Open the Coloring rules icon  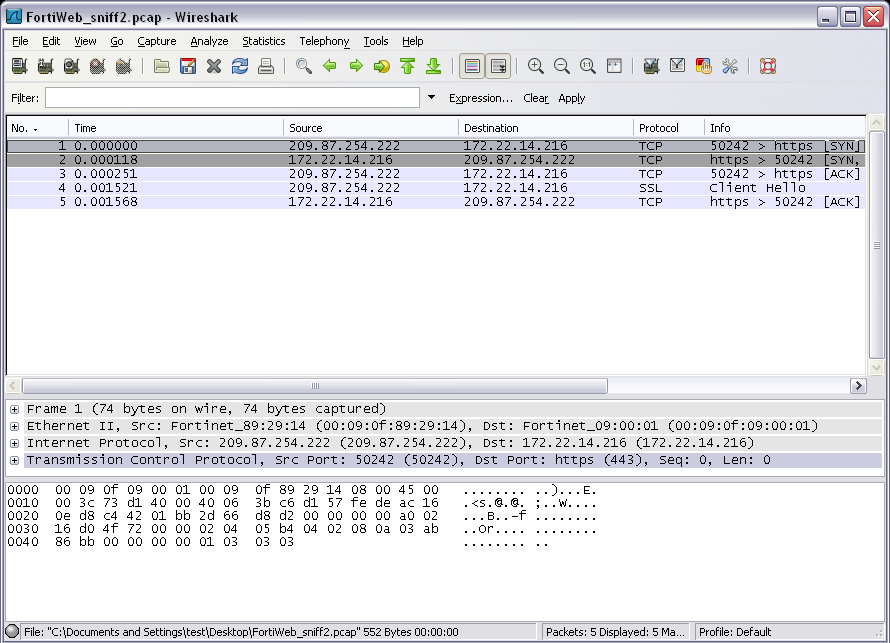coord(704,67)
